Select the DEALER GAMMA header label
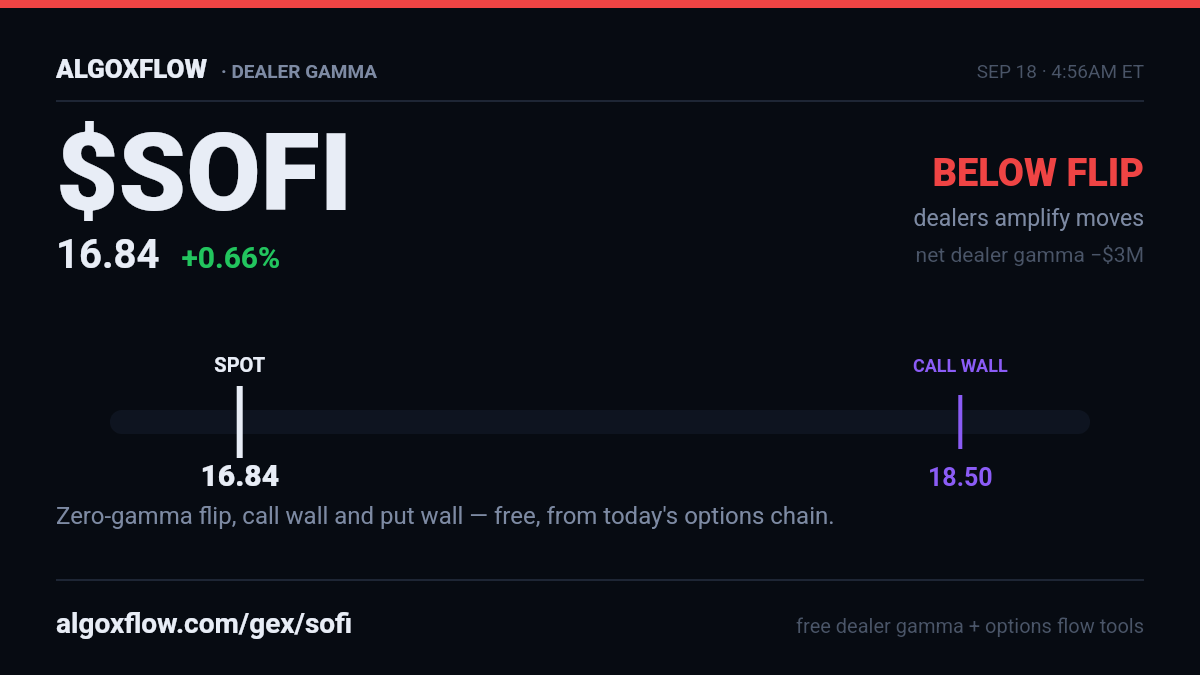1200x675 pixels. [304, 72]
